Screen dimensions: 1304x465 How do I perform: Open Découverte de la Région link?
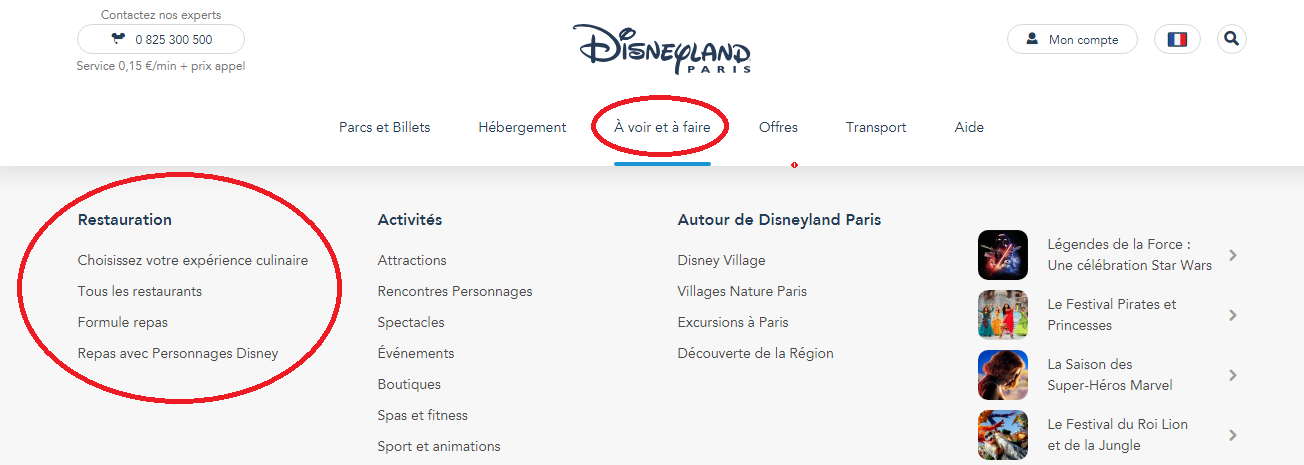click(755, 353)
